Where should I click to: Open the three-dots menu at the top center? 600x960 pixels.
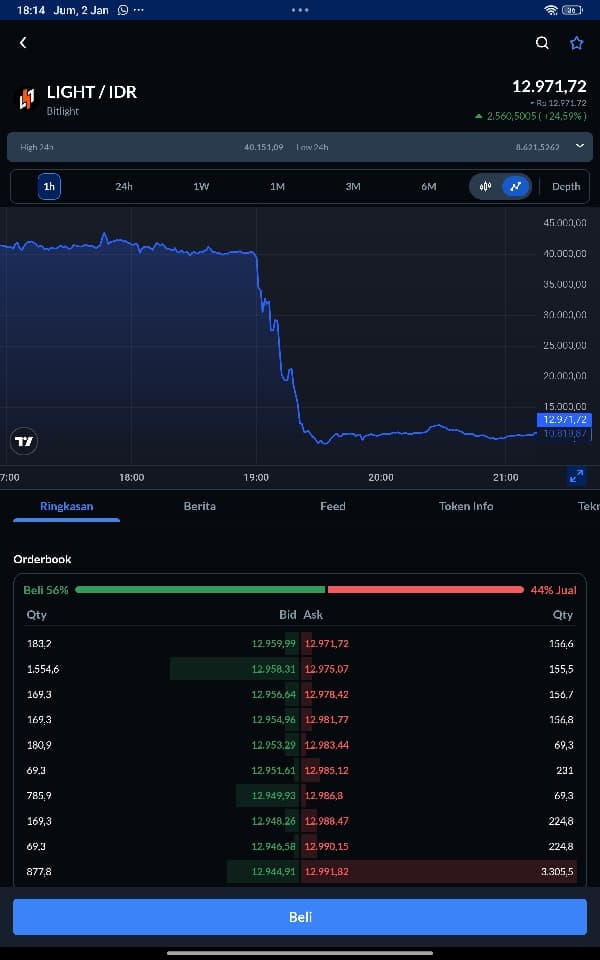pyautogui.click(x=300, y=10)
